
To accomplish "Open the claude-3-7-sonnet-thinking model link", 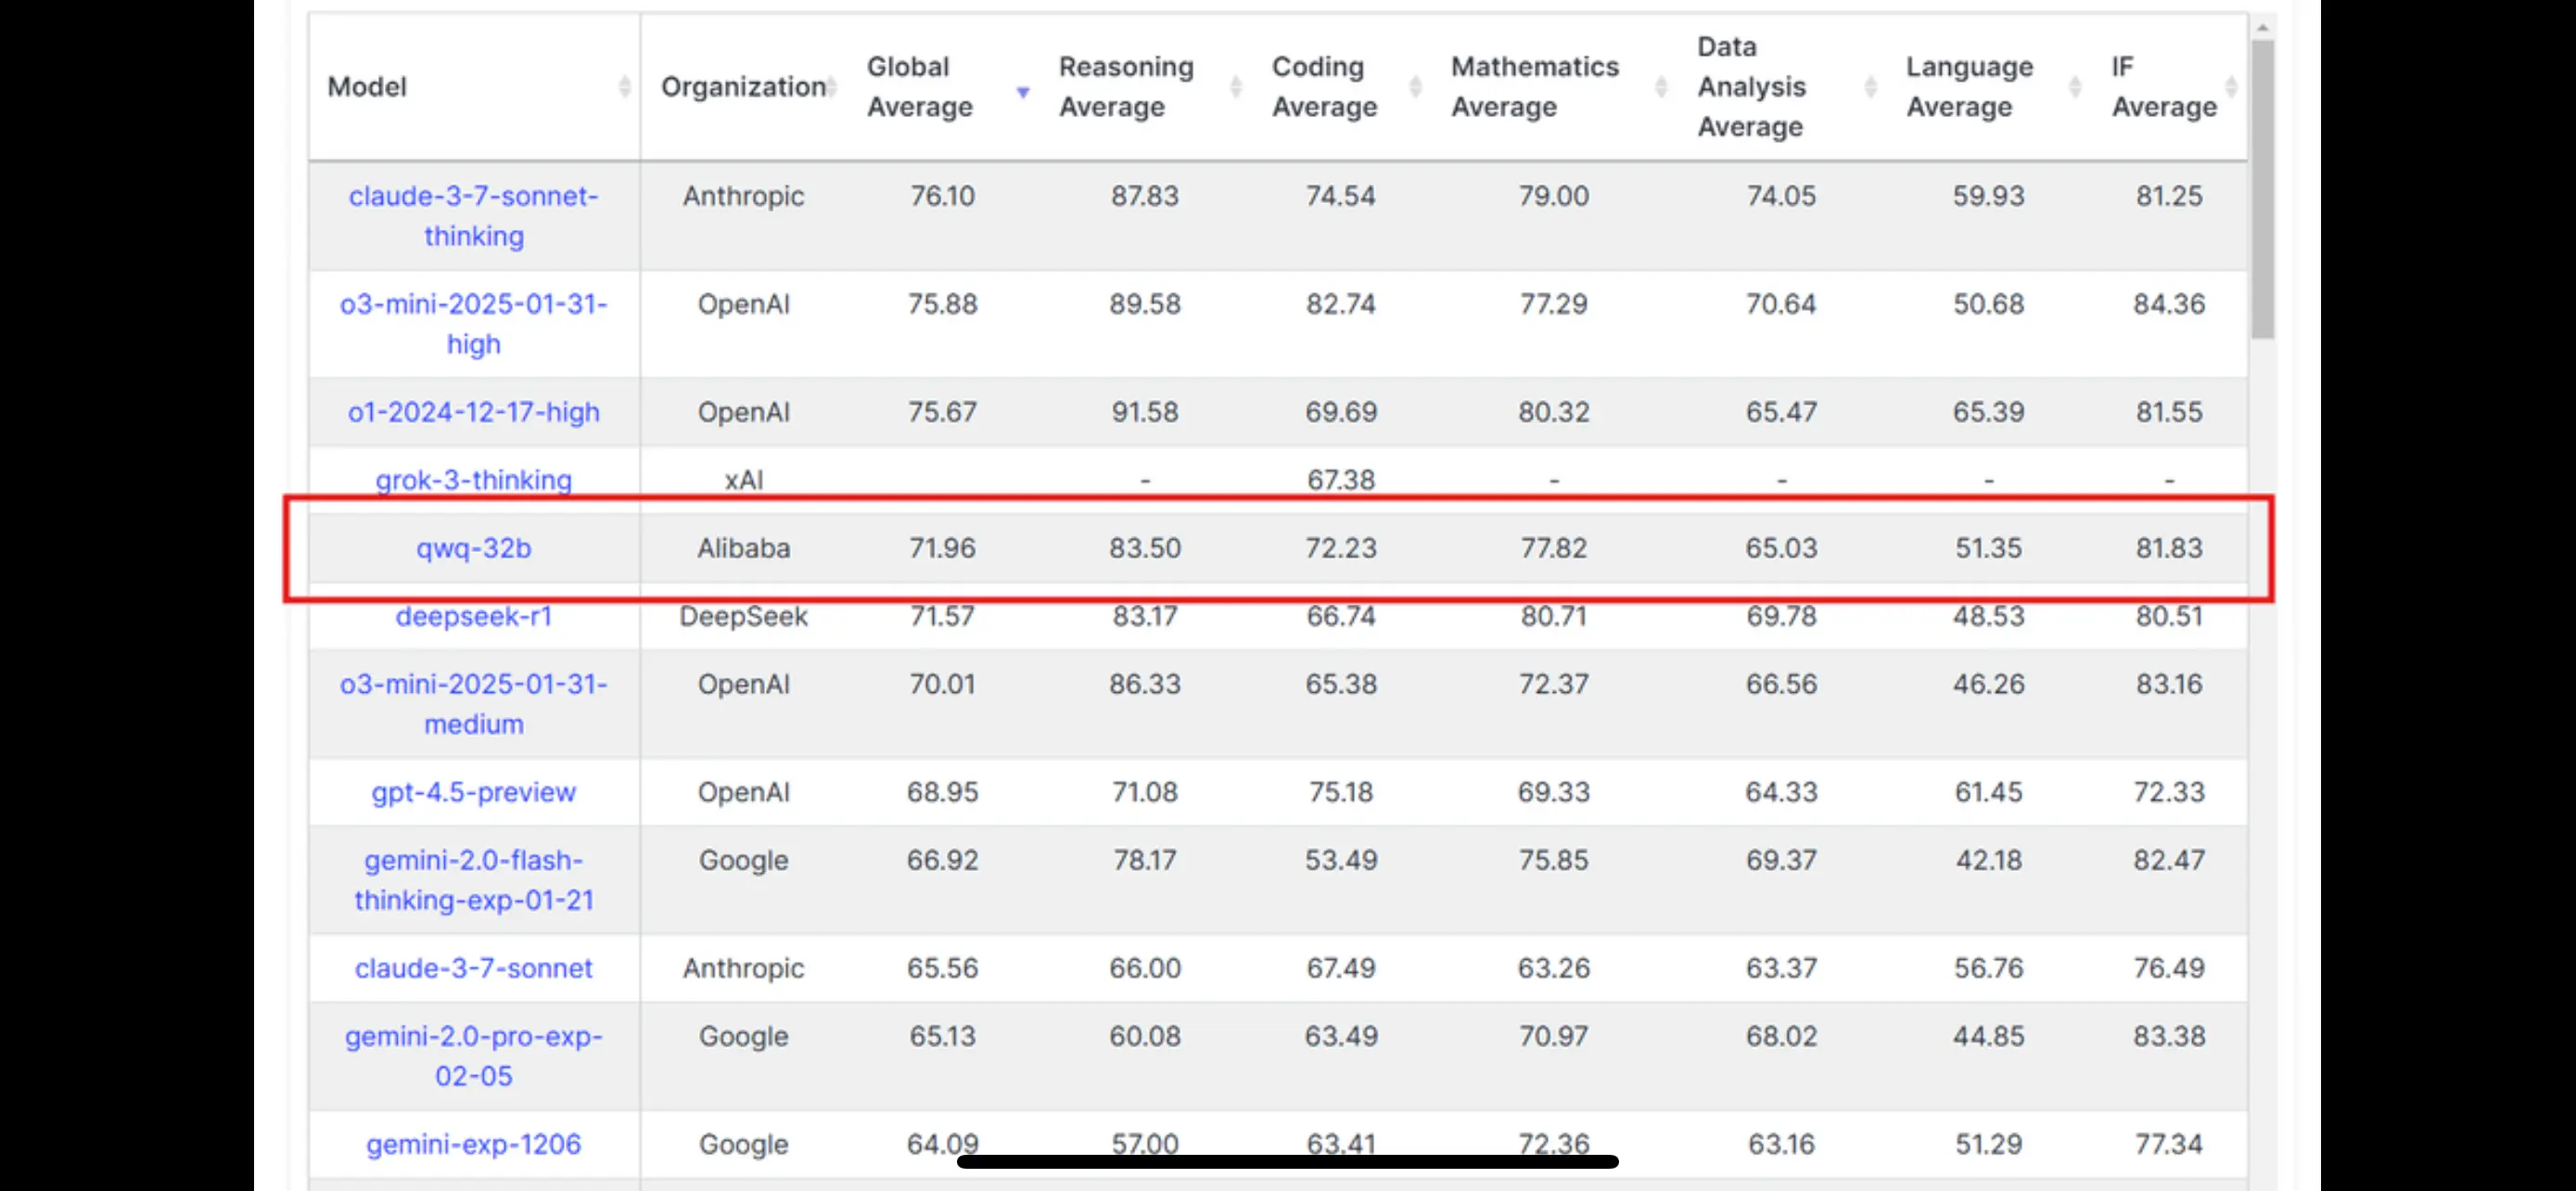I will click(473, 215).
